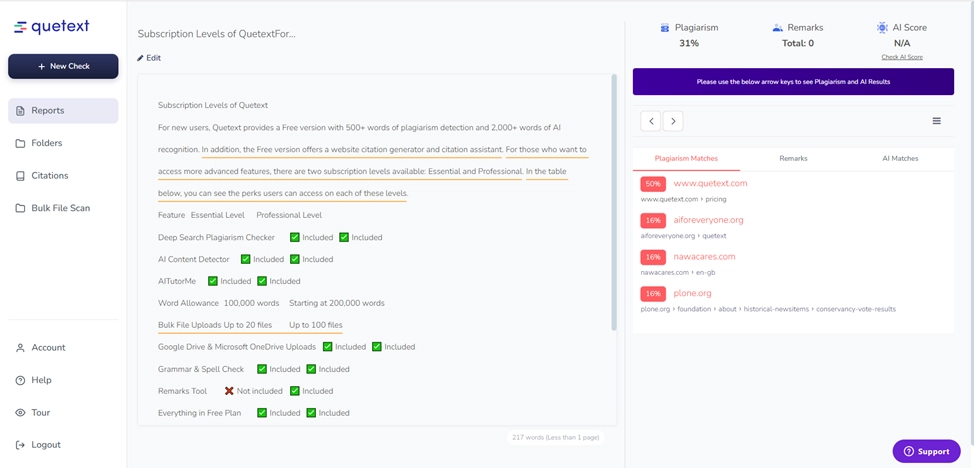974x468 pixels.
Task: Switch to the Remarks tab
Action: pos(793,158)
